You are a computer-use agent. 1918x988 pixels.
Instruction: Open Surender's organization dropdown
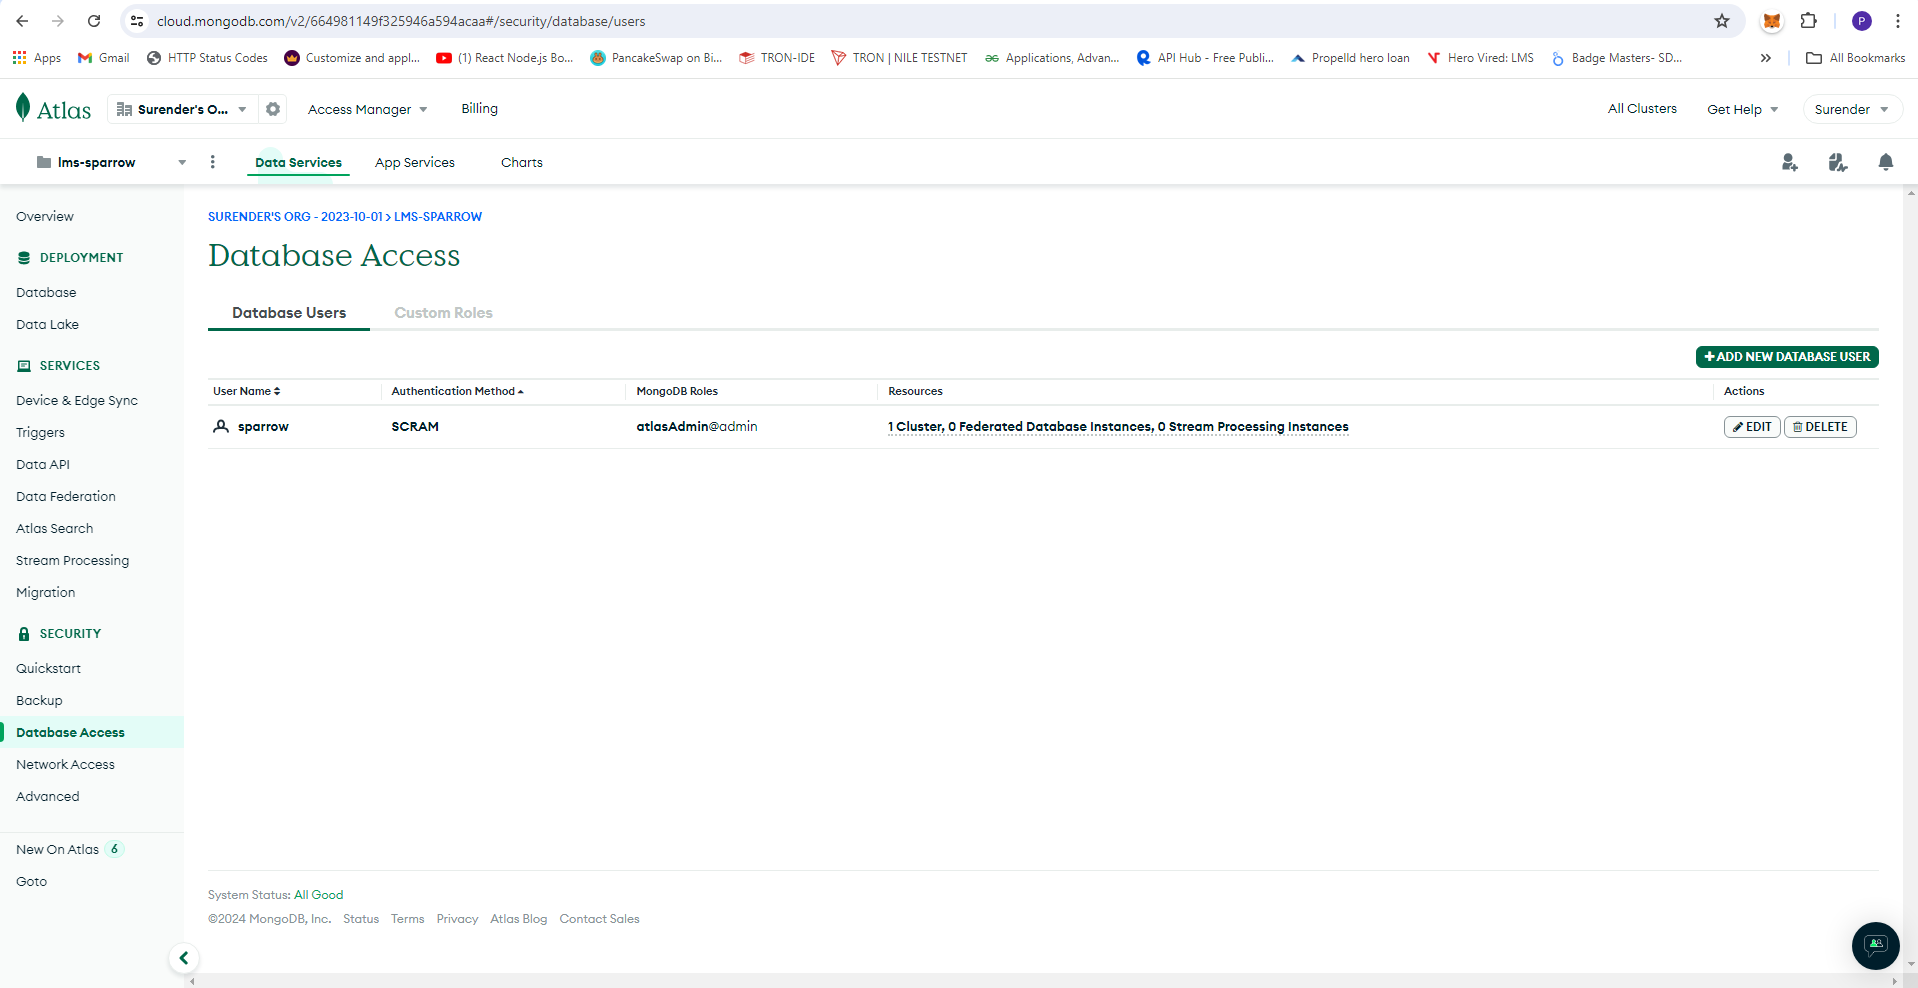[181, 109]
